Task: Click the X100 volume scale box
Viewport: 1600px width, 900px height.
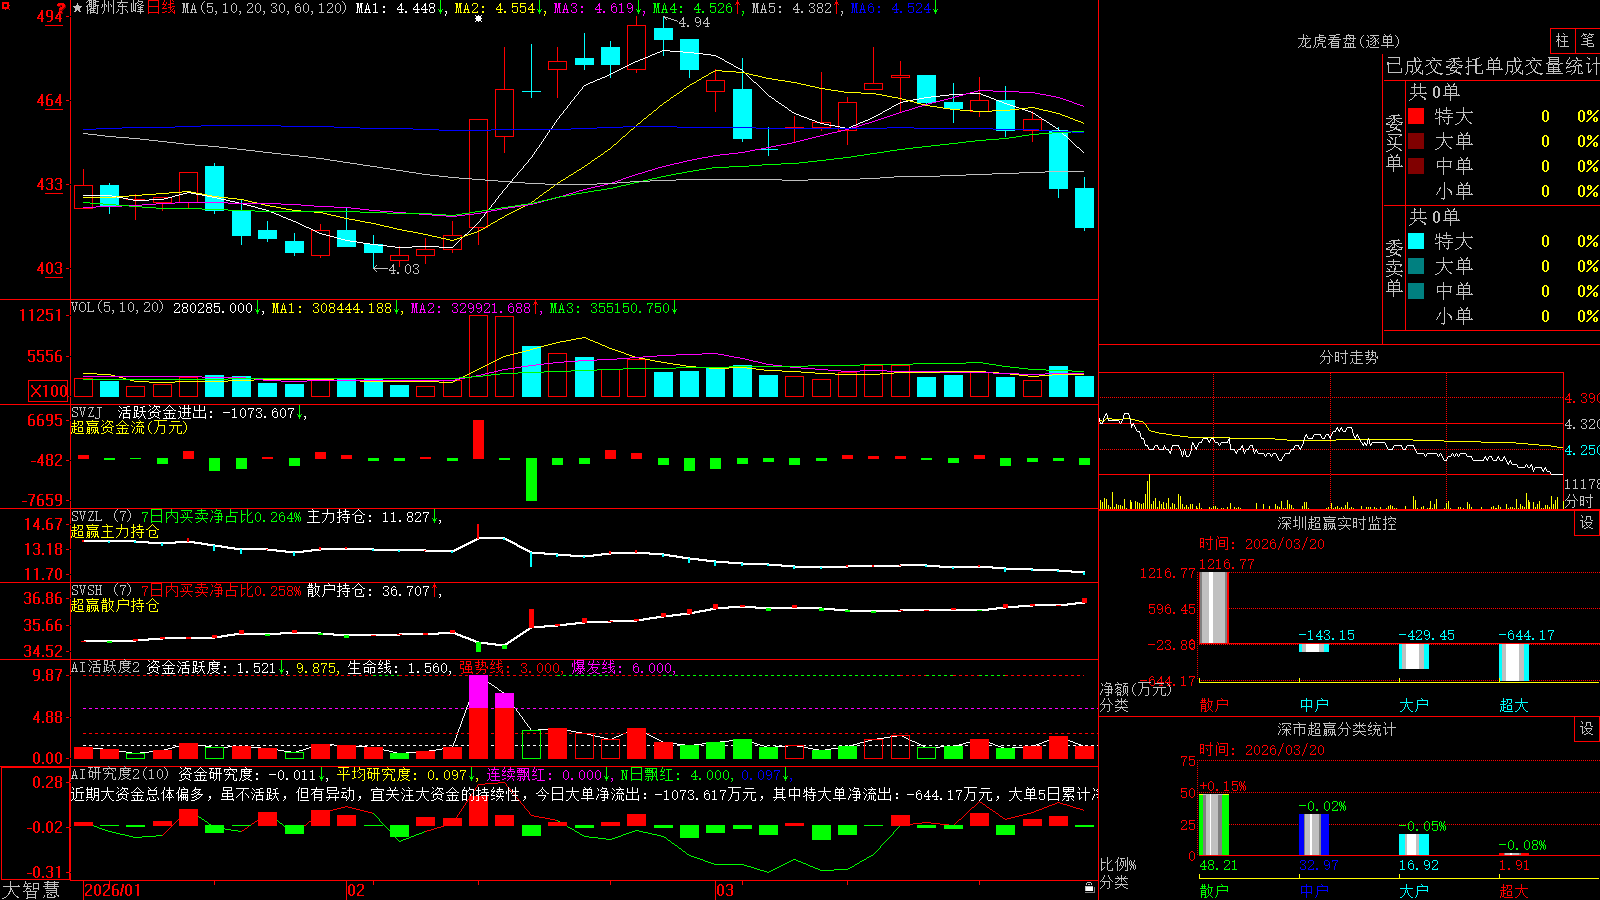Action: pyautogui.click(x=49, y=391)
